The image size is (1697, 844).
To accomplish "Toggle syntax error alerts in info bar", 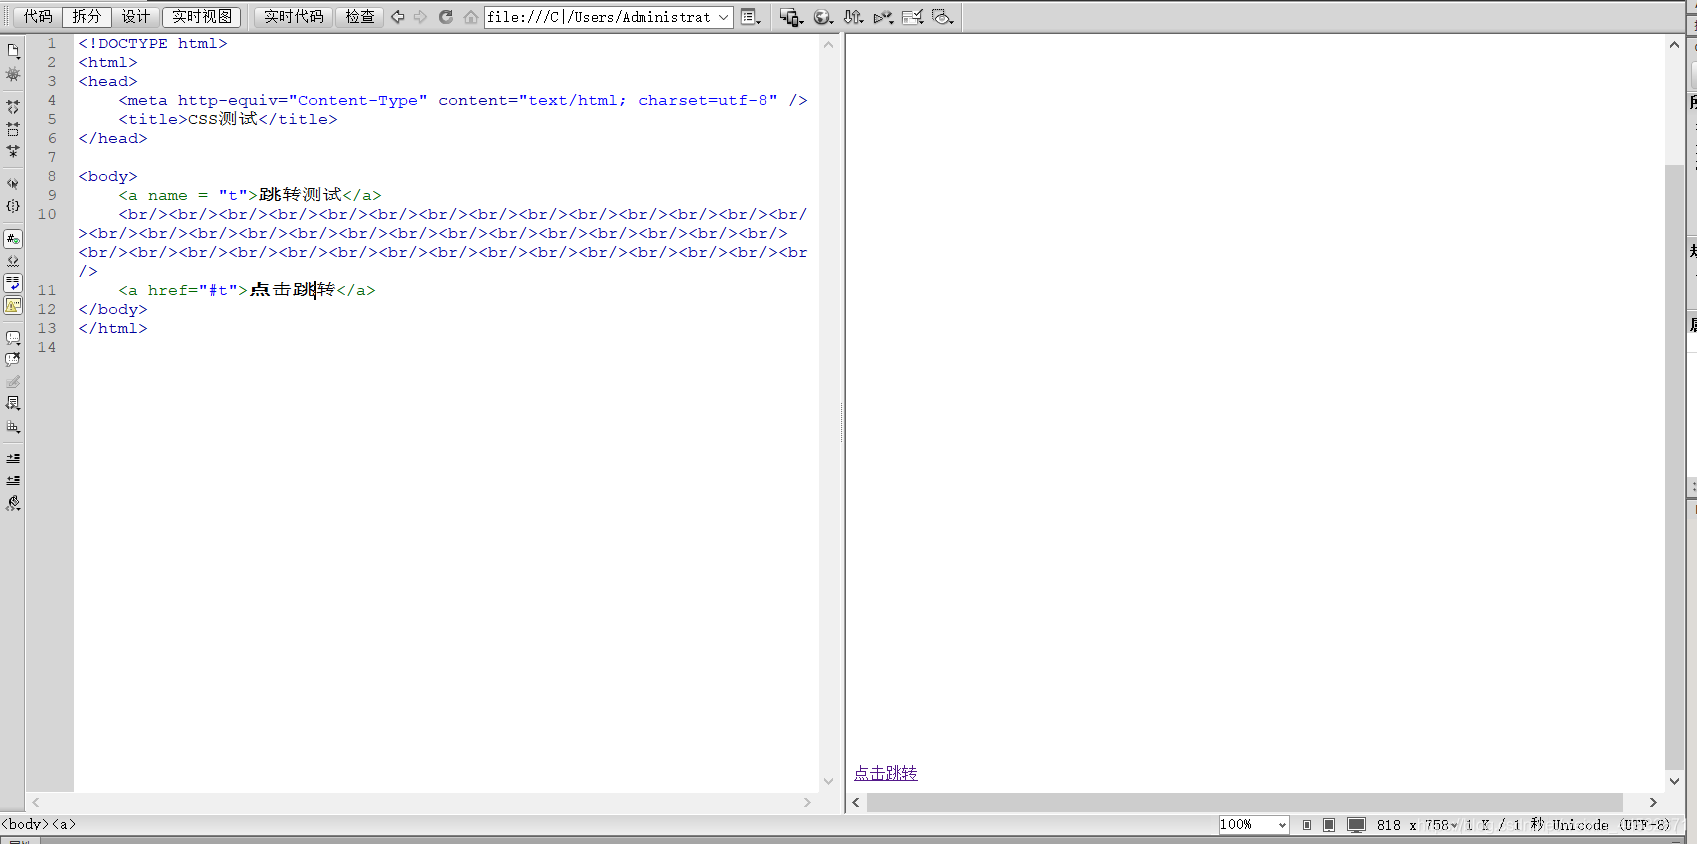I will tap(13, 305).
